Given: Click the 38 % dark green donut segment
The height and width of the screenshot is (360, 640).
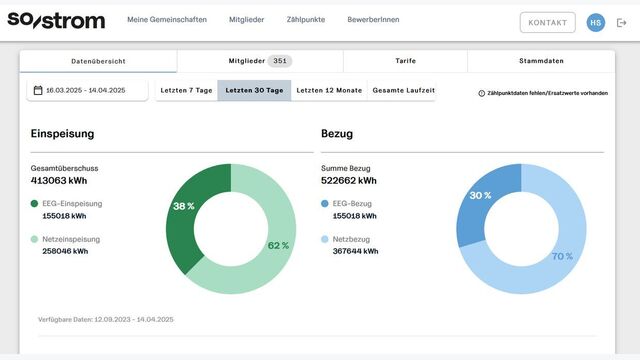Looking at the screenshot, I should [x=184, y=207].
